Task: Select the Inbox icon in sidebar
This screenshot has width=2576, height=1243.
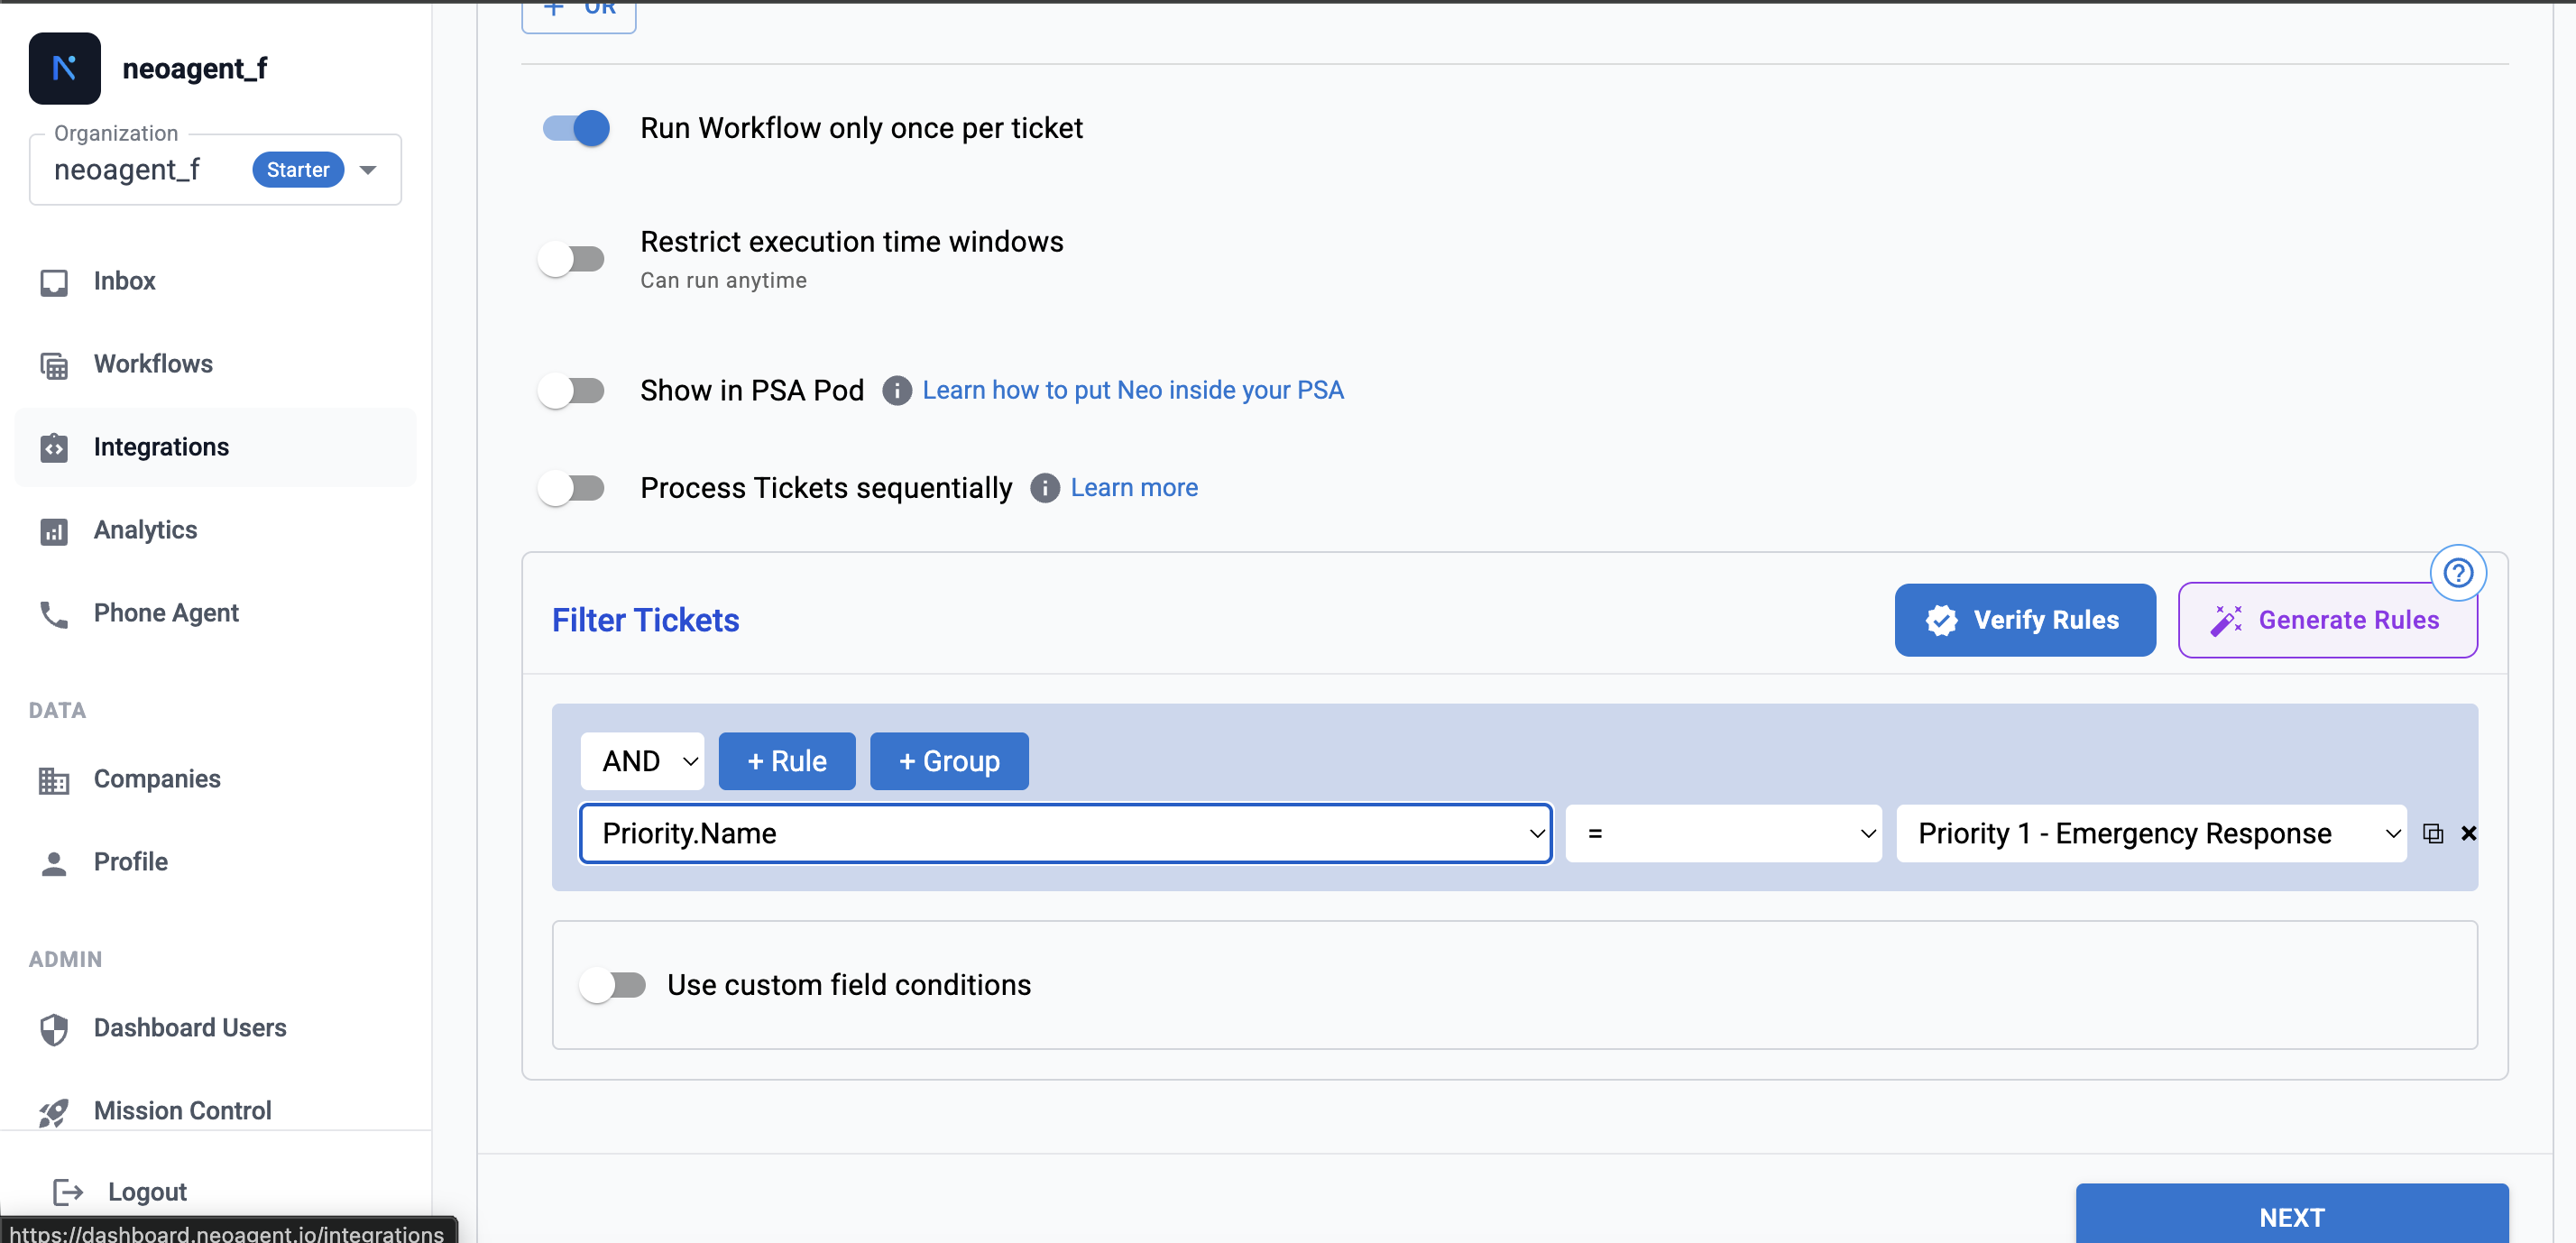Action: click(x=54, y=282)
